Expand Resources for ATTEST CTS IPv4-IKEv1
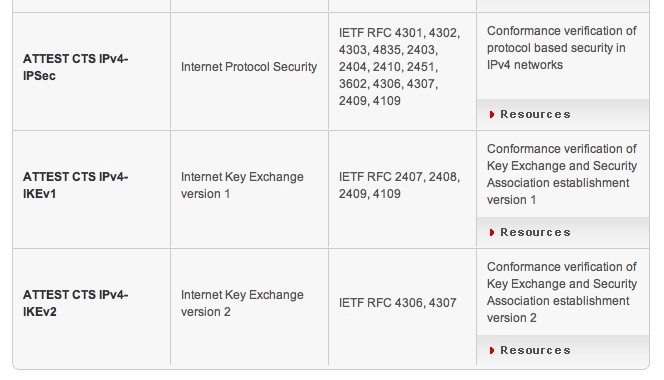 coord(535,232)
